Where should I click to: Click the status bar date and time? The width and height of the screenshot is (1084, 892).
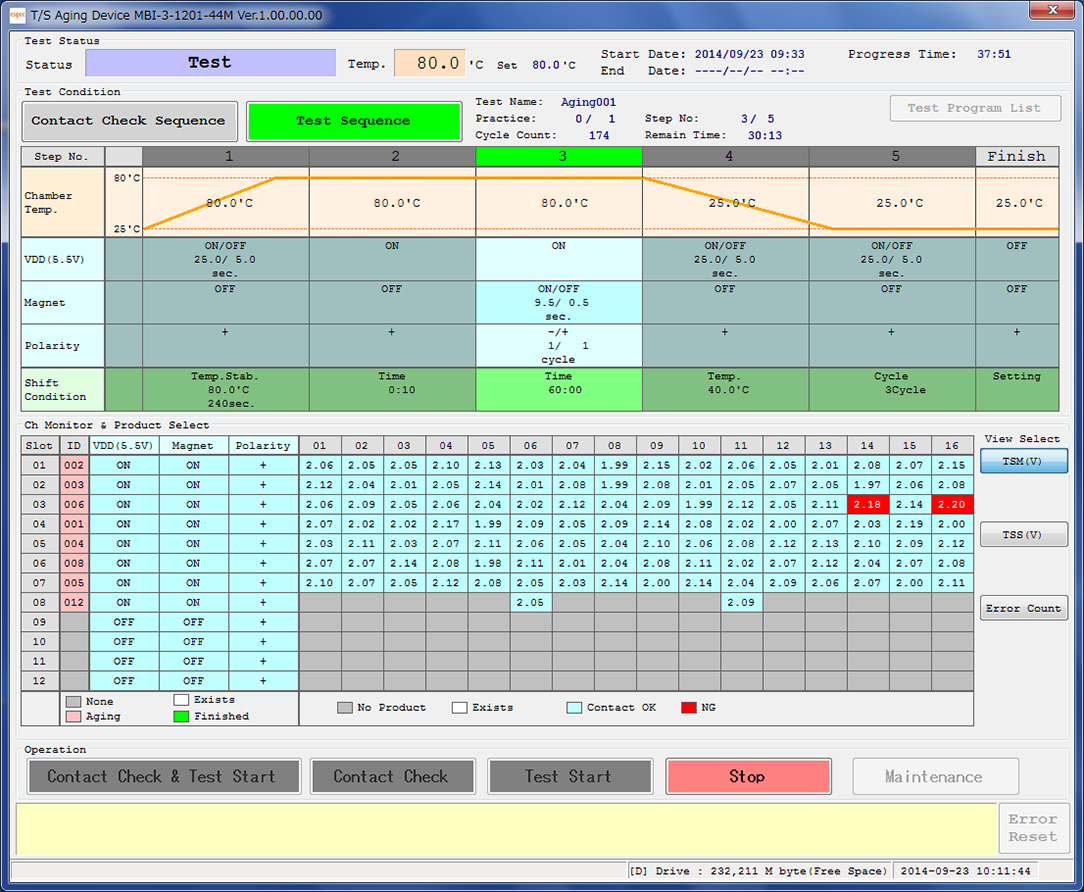[x=966, y=871]
